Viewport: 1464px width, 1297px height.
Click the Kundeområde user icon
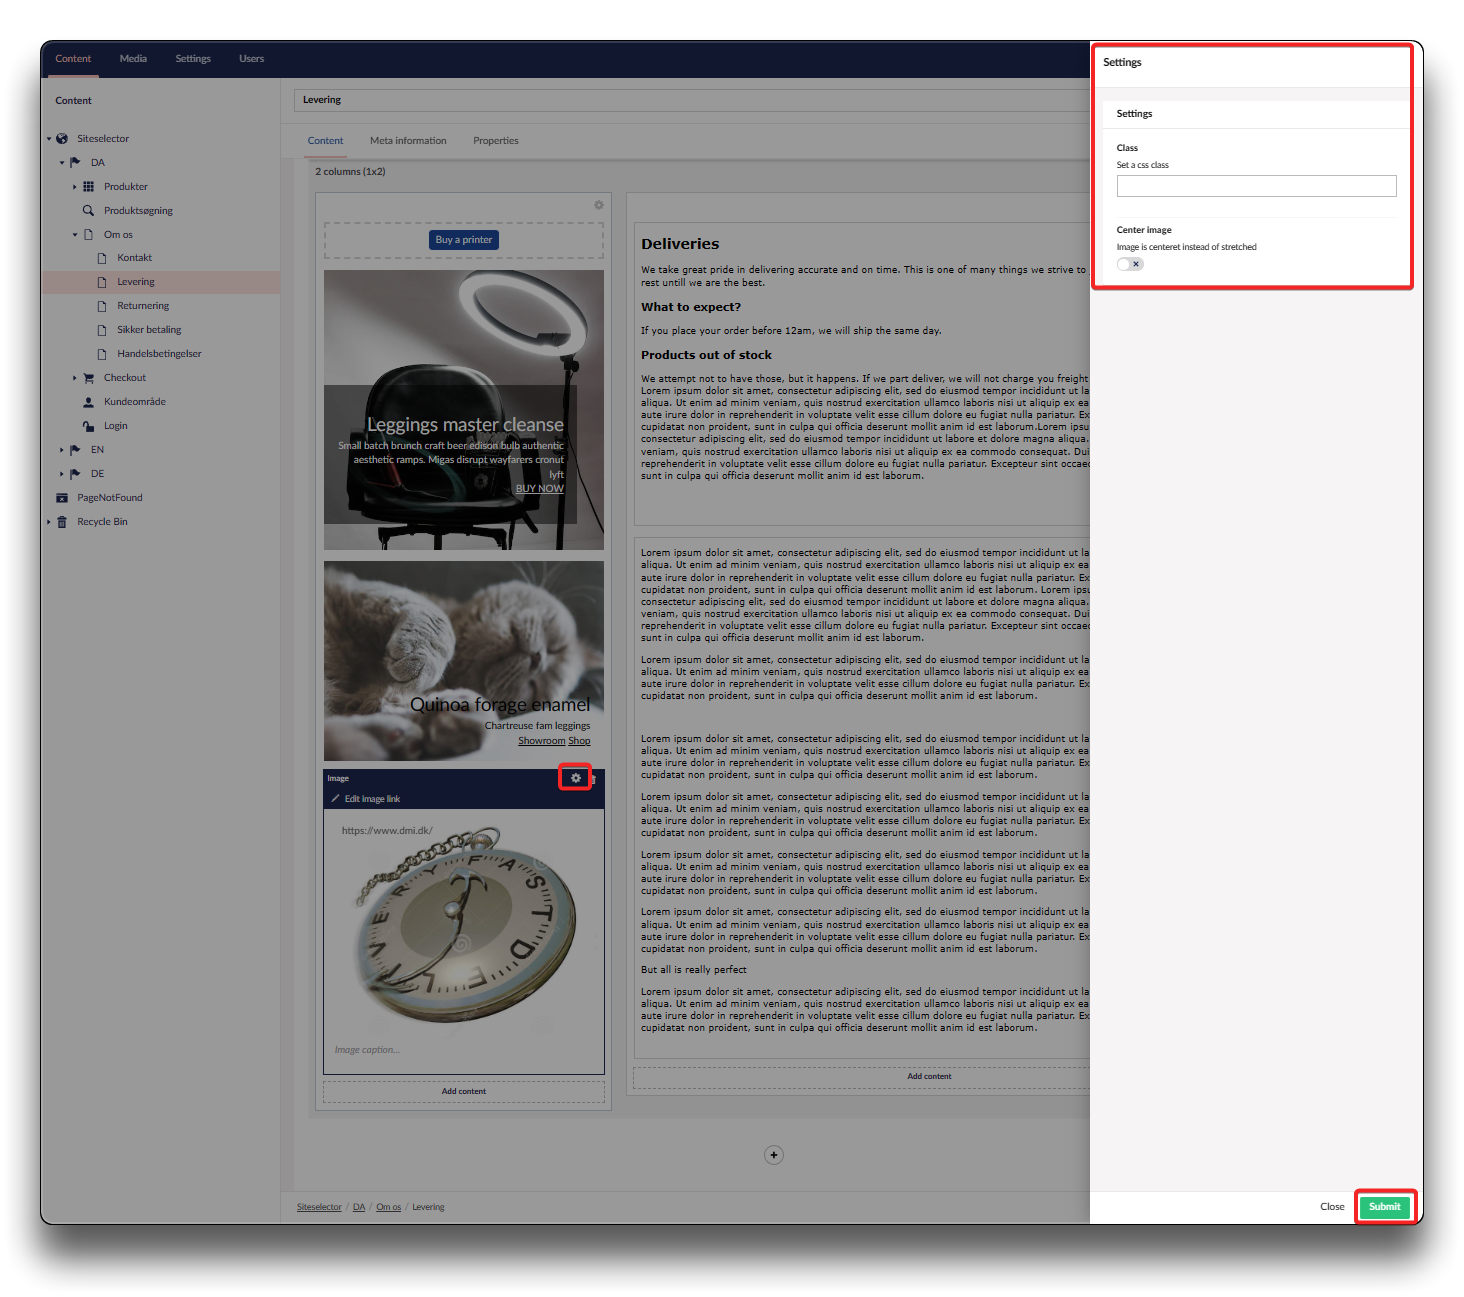[88, 402]
